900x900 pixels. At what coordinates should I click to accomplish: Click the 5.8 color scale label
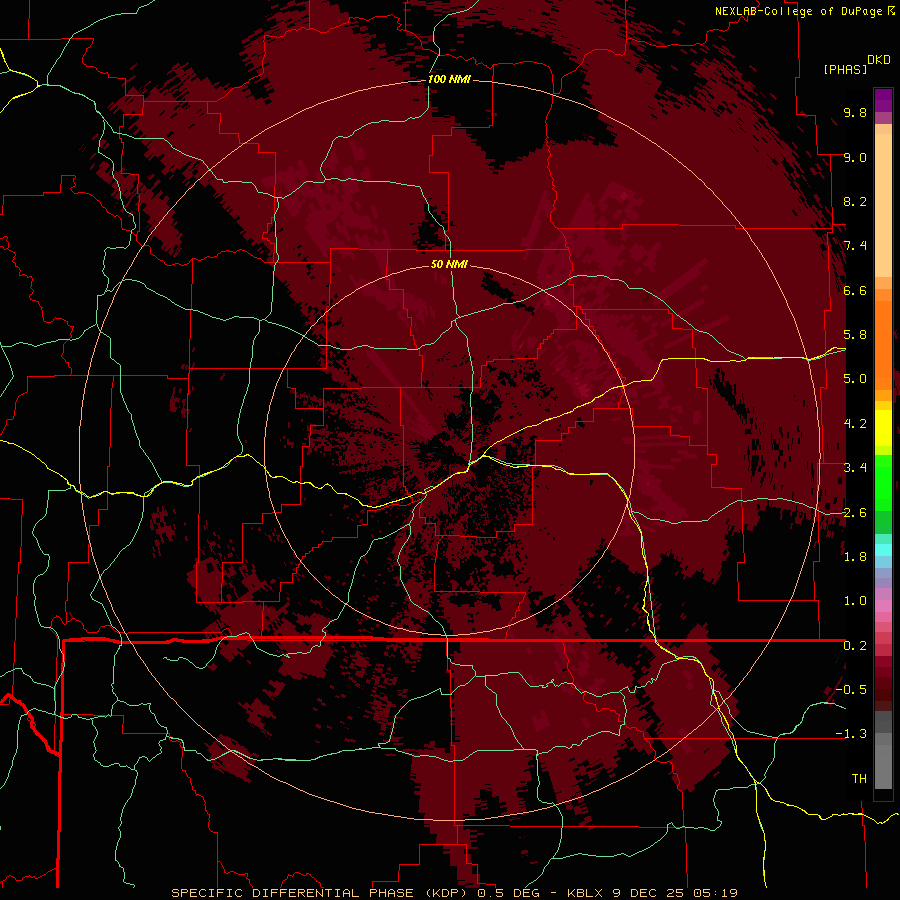click(855, 335)
